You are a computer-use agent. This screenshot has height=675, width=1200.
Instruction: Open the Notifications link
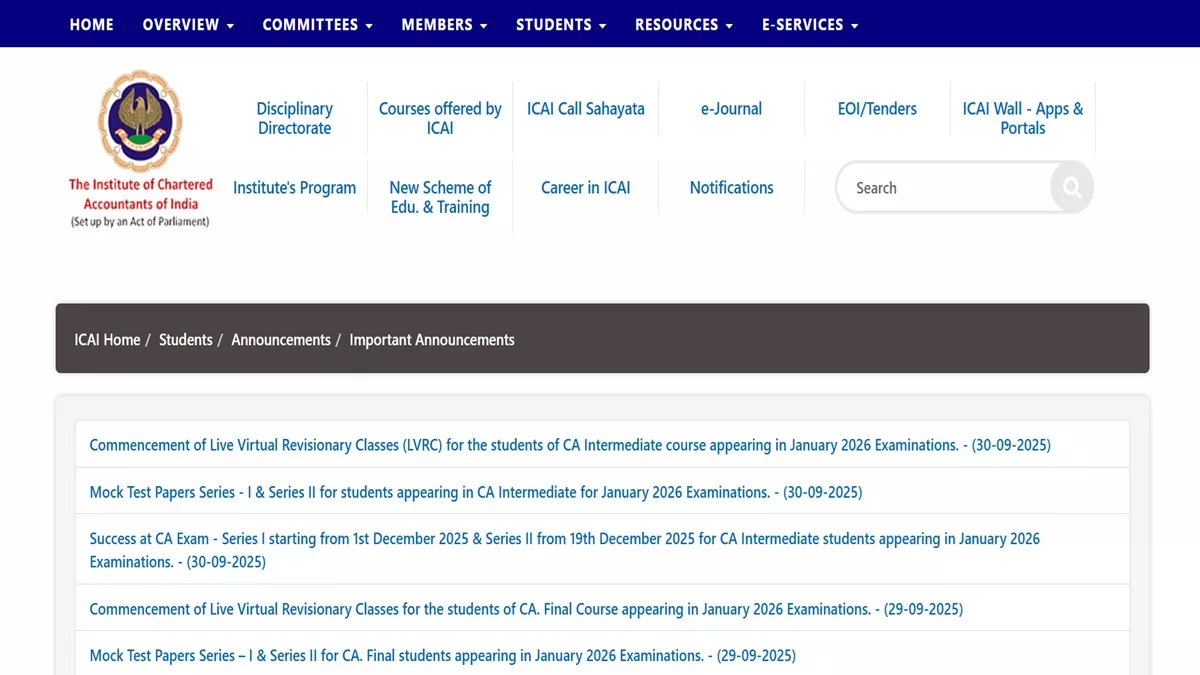tap(731, 188)
